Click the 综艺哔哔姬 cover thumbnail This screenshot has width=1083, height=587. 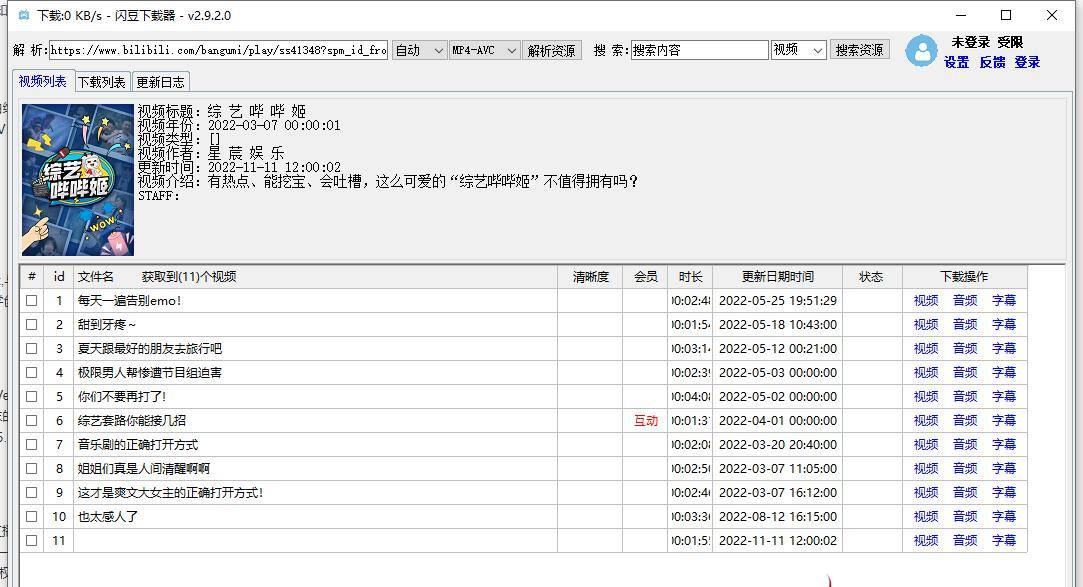pos(78,180)
